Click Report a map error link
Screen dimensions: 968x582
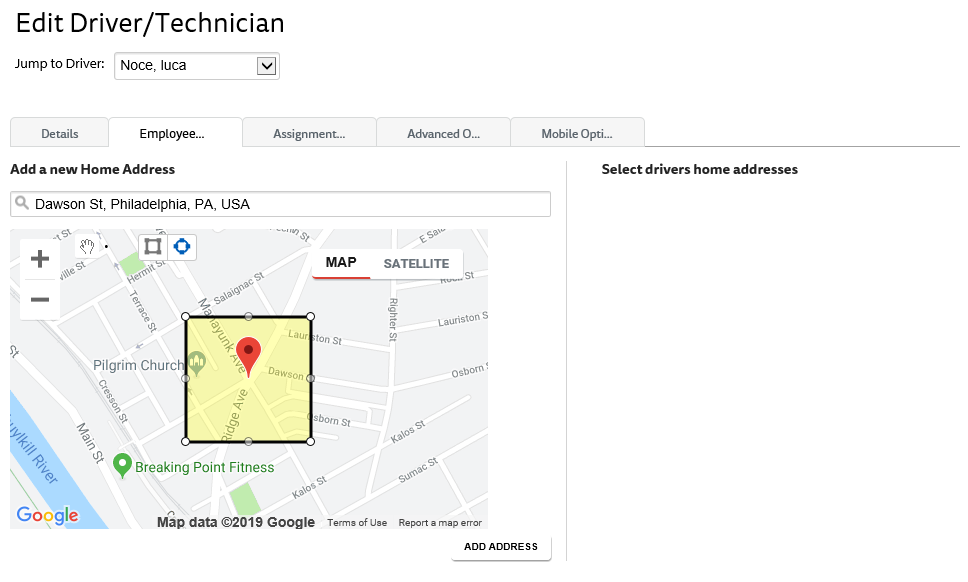point(440,523)
